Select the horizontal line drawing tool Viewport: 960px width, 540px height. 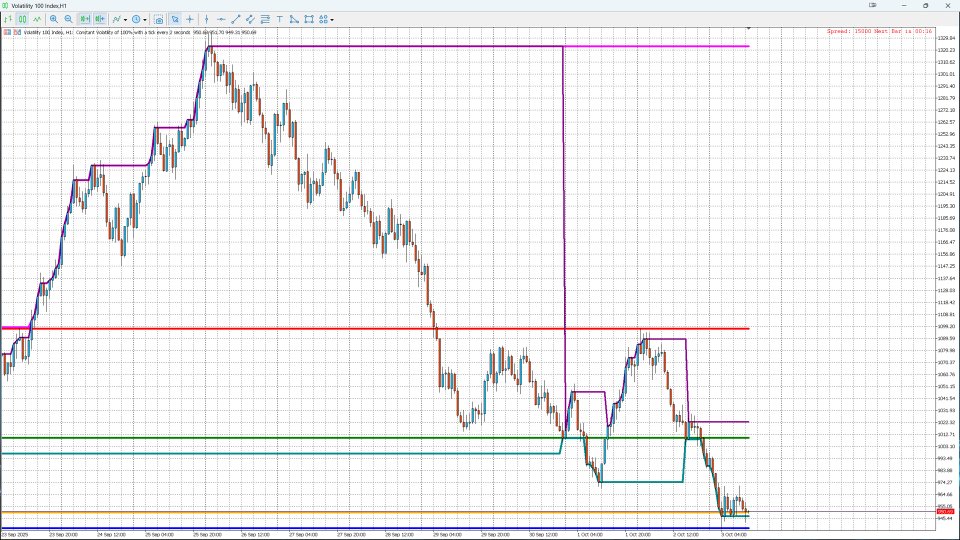222,19
